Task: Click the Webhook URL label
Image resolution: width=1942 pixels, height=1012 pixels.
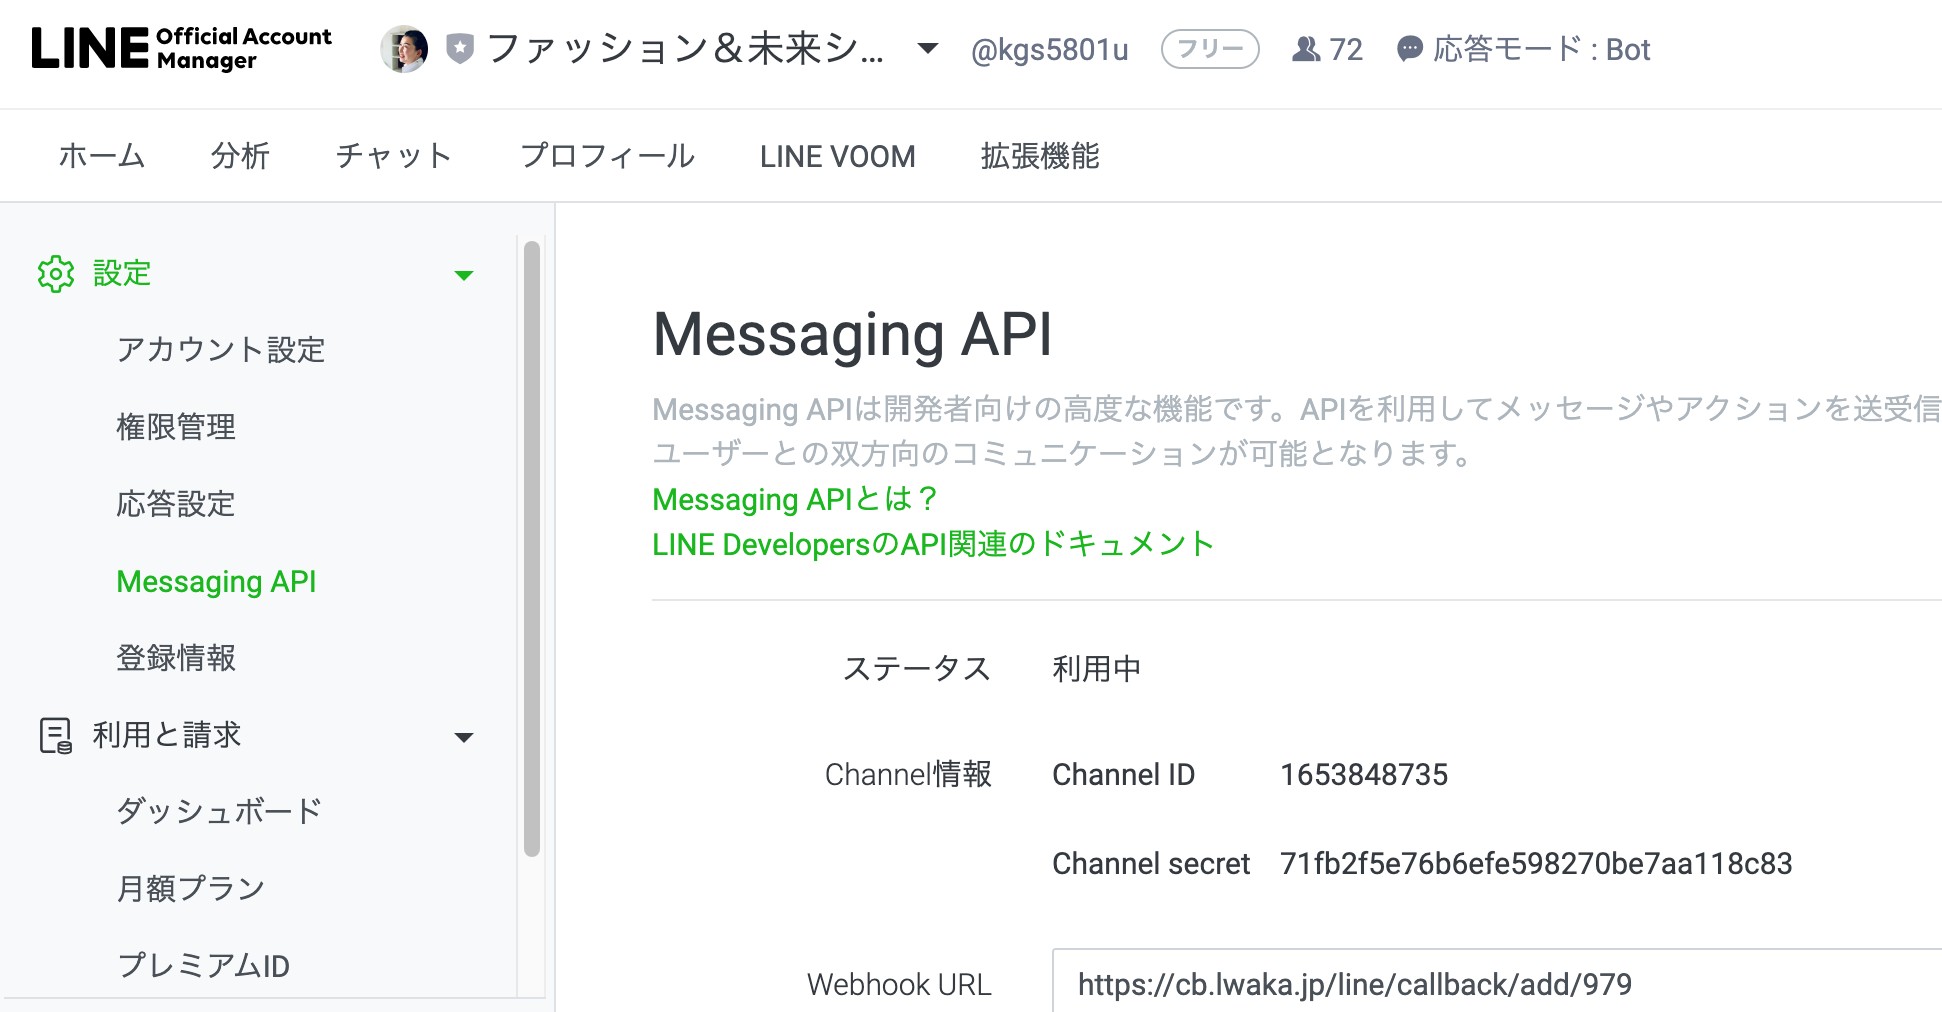Action: pos(899,985)
